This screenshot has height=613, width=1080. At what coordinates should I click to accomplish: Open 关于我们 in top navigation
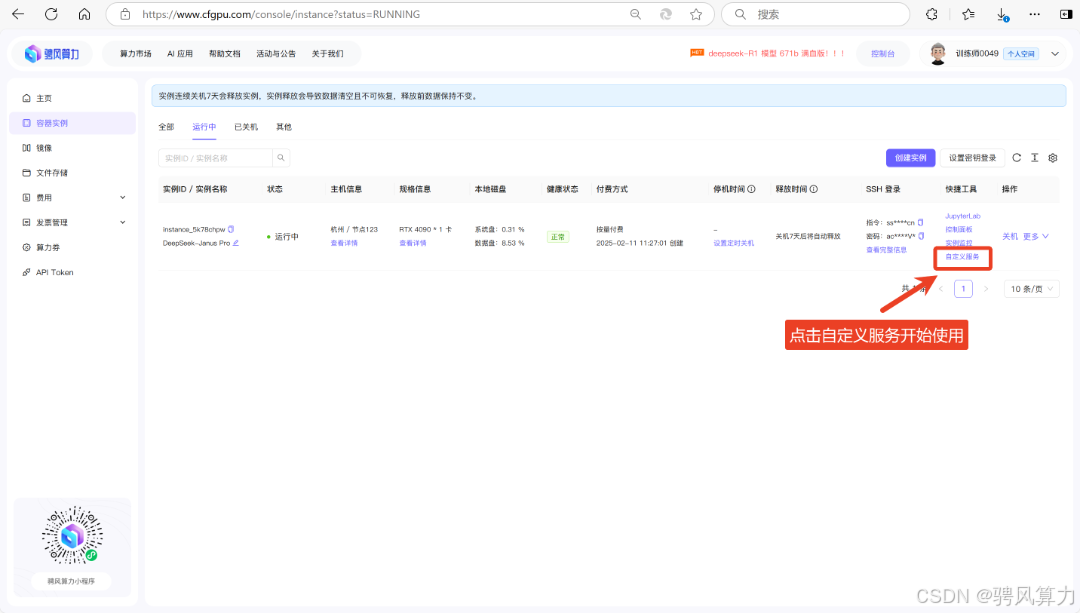(327, 54)
